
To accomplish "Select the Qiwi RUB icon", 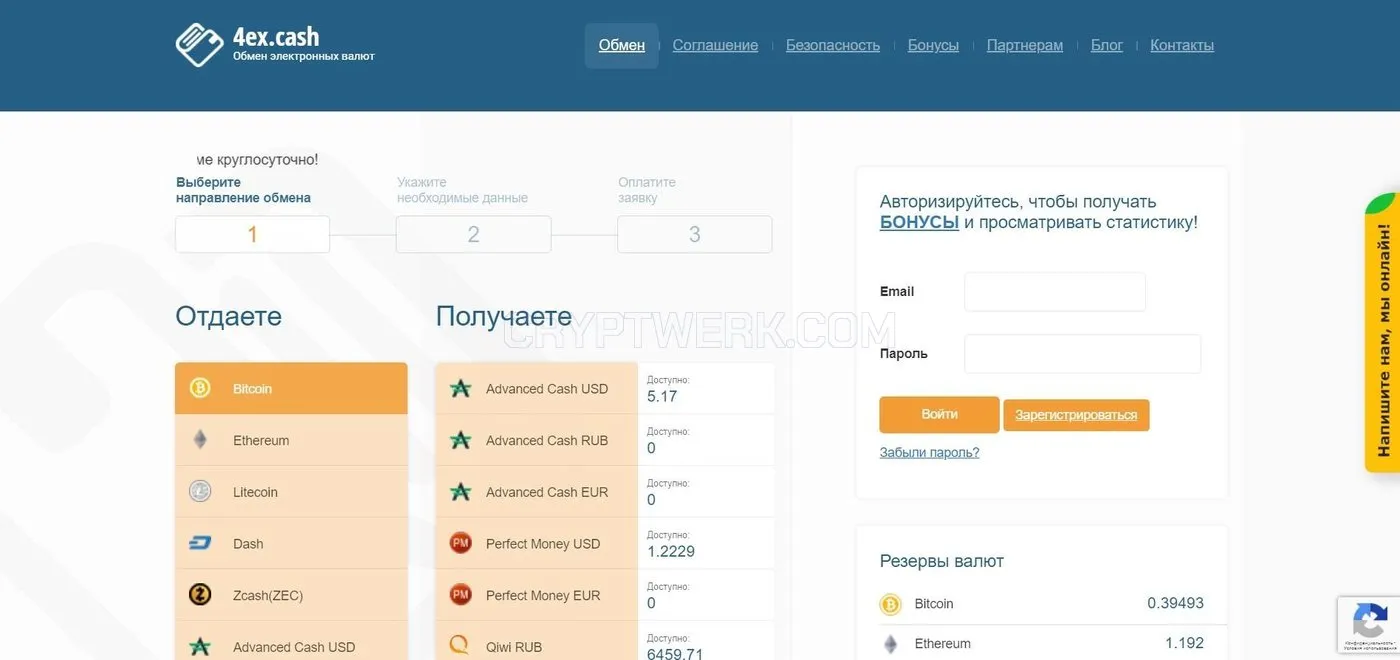I will pyautogui.click(x=460, y=647).
